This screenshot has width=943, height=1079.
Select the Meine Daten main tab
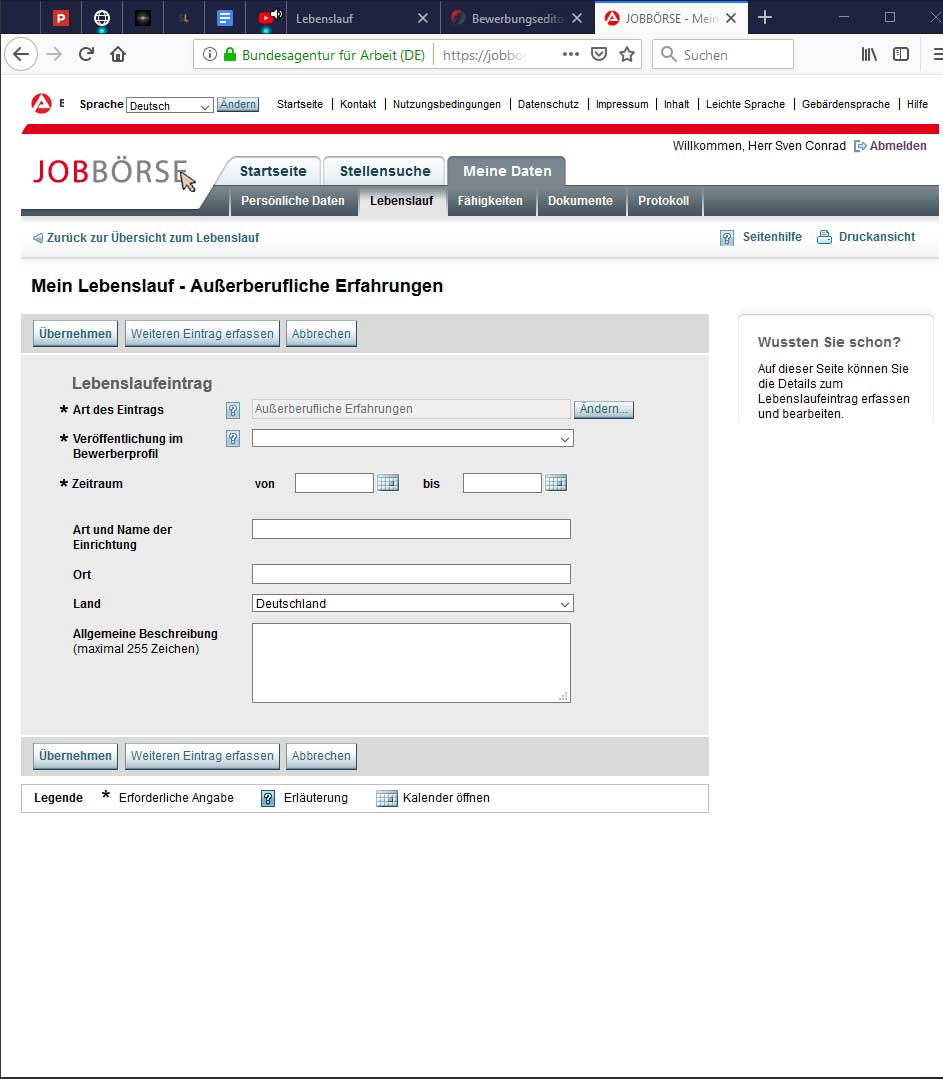point(507,171)
